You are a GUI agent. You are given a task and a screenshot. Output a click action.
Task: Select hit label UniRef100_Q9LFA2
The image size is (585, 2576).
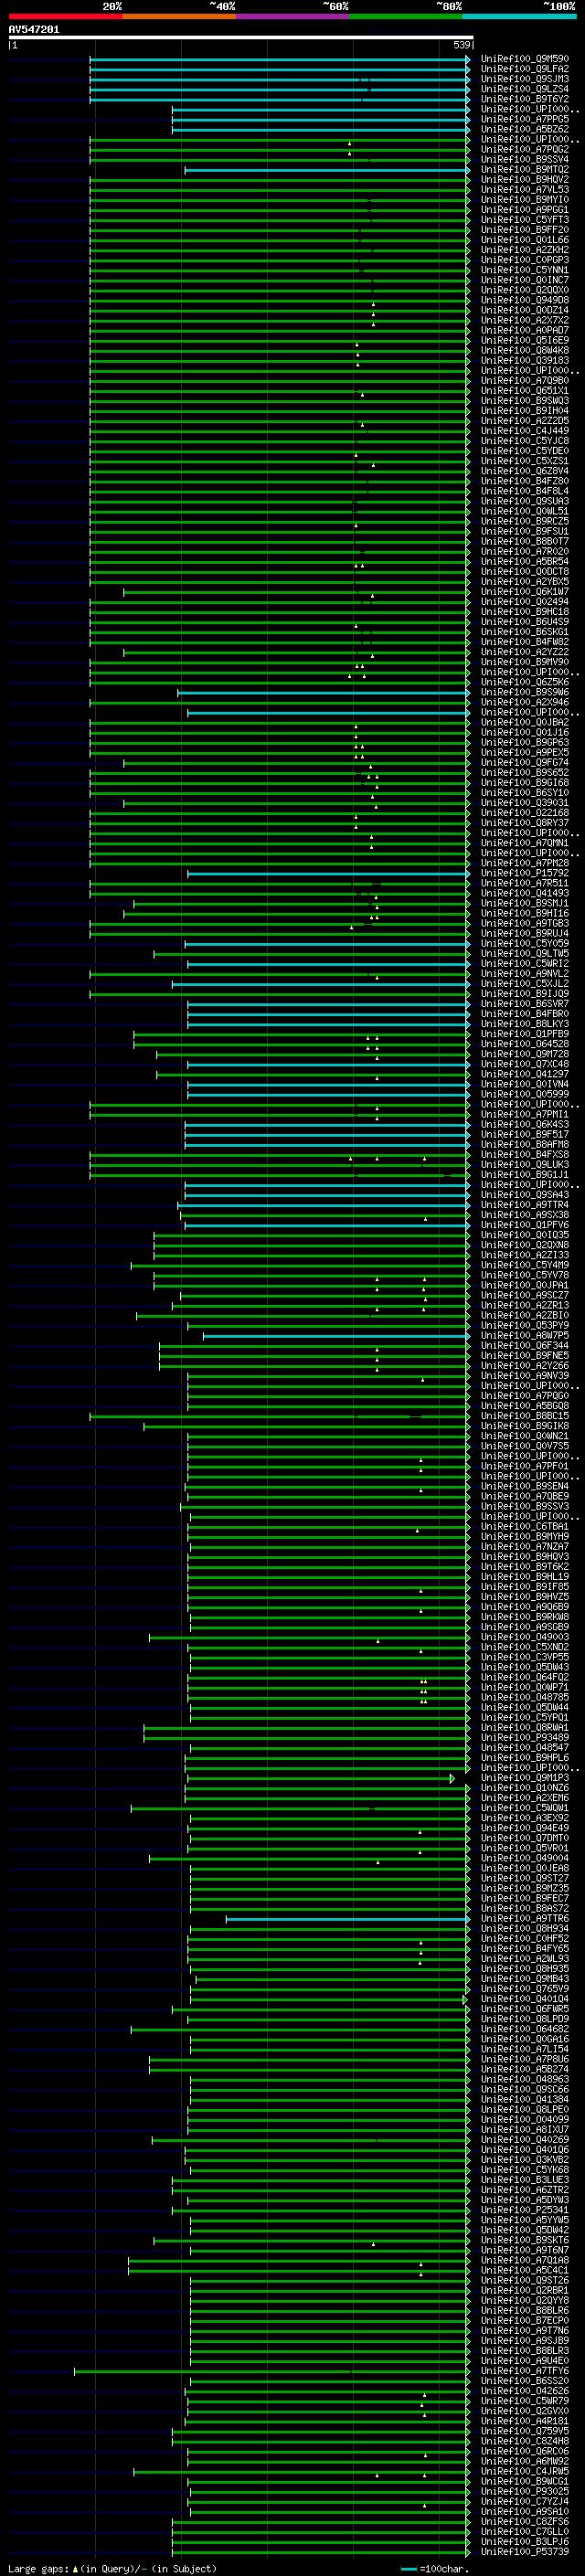[525, 69]
